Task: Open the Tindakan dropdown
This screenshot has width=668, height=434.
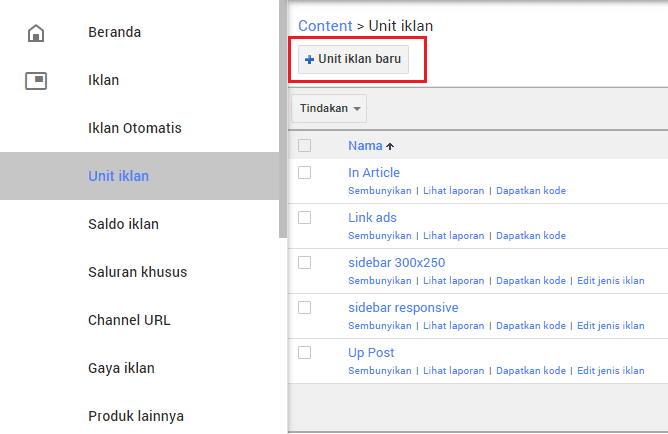Action: coord(329,108)
